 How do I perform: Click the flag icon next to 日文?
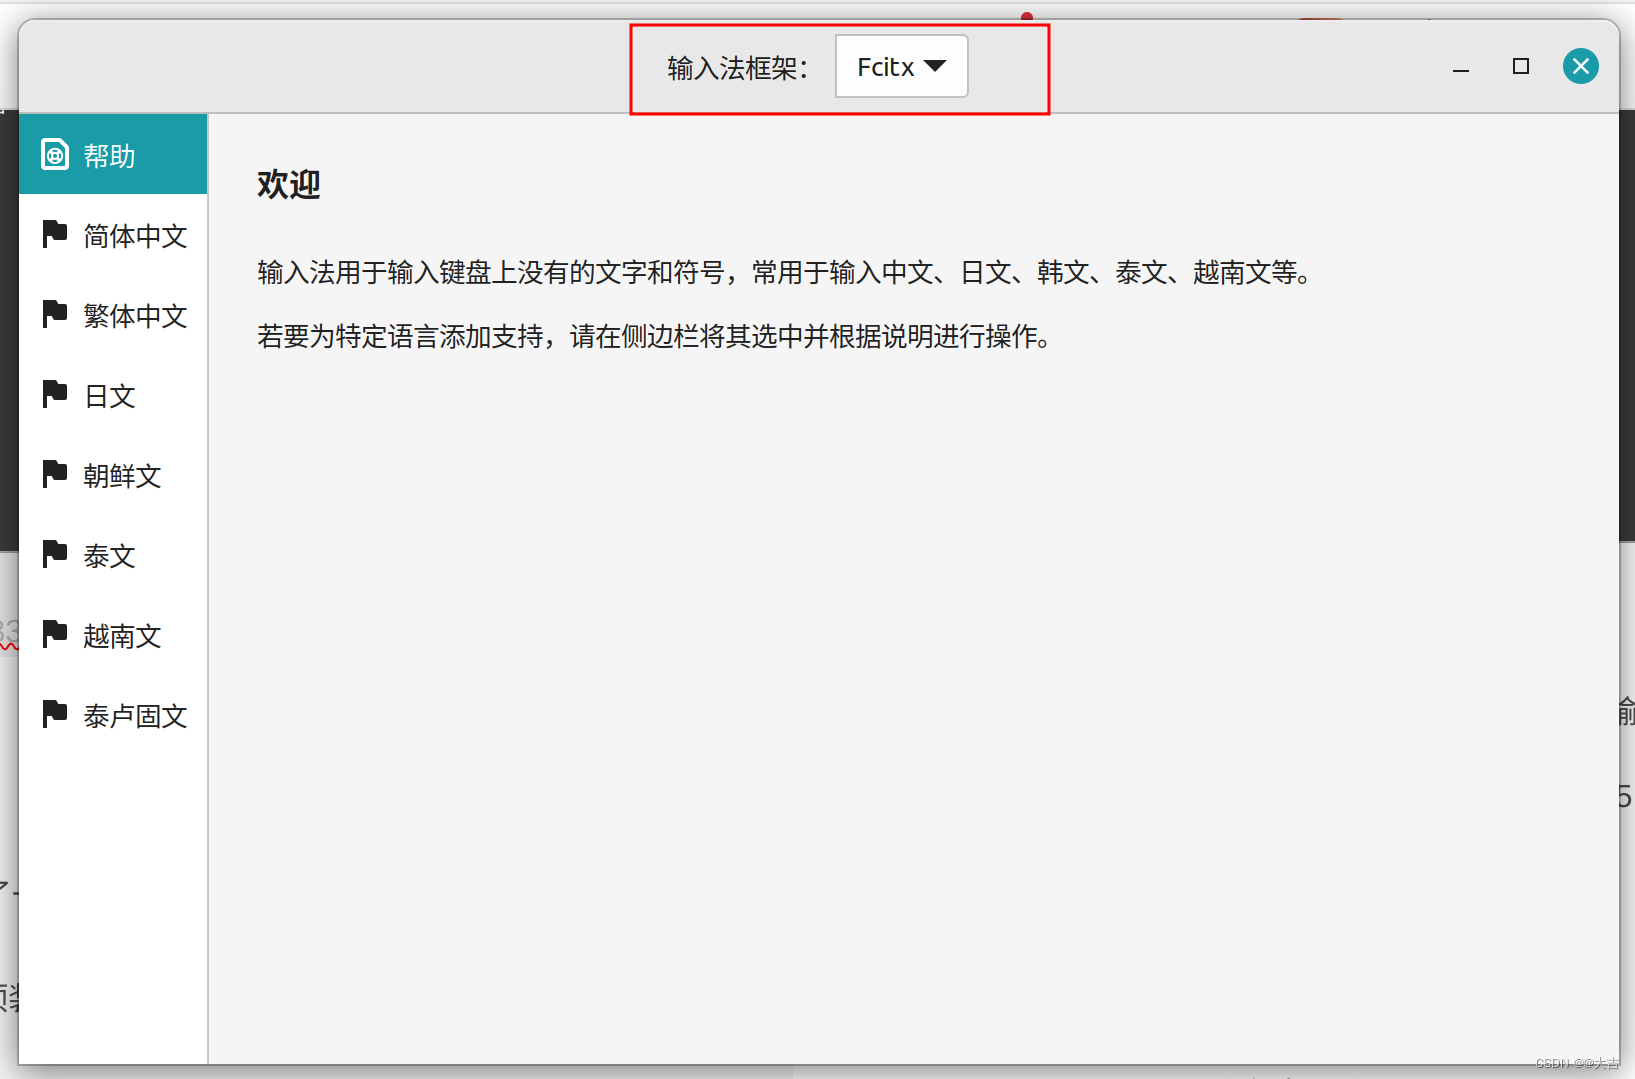tap(55, 394)
